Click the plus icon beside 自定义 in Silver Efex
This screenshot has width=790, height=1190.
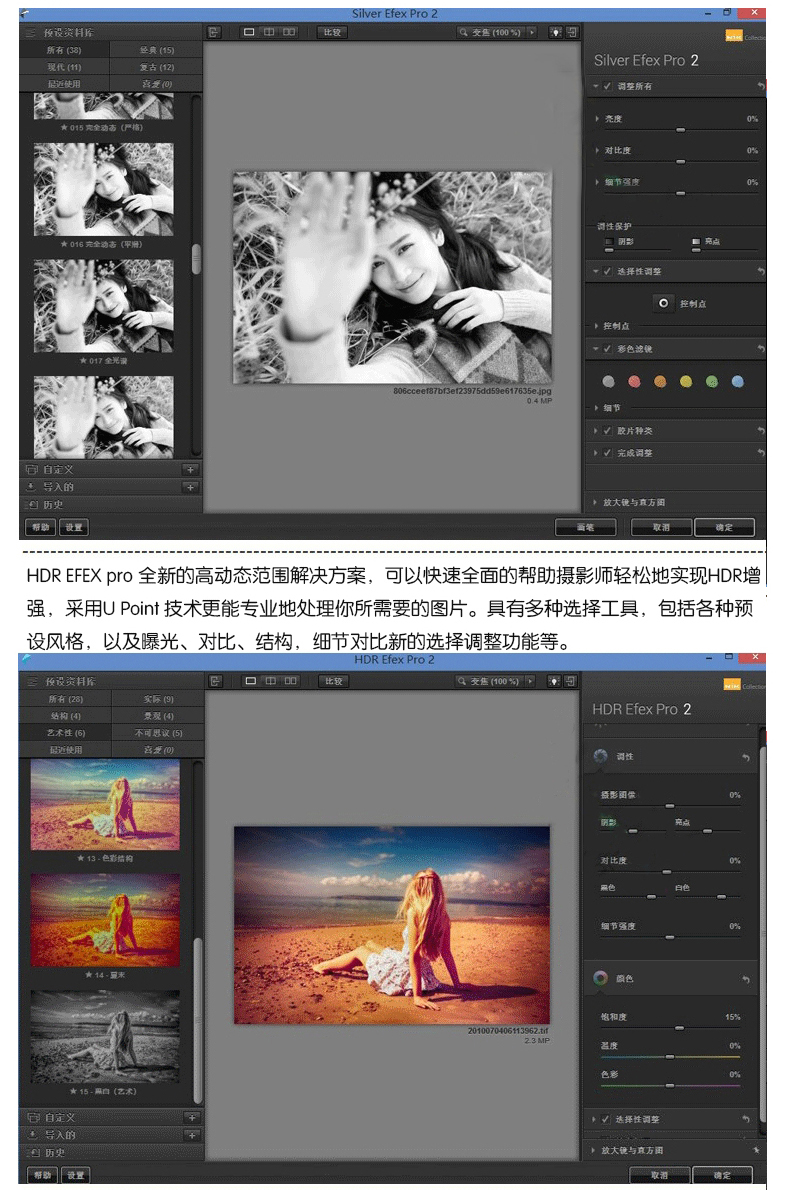(x=190, y=470)
